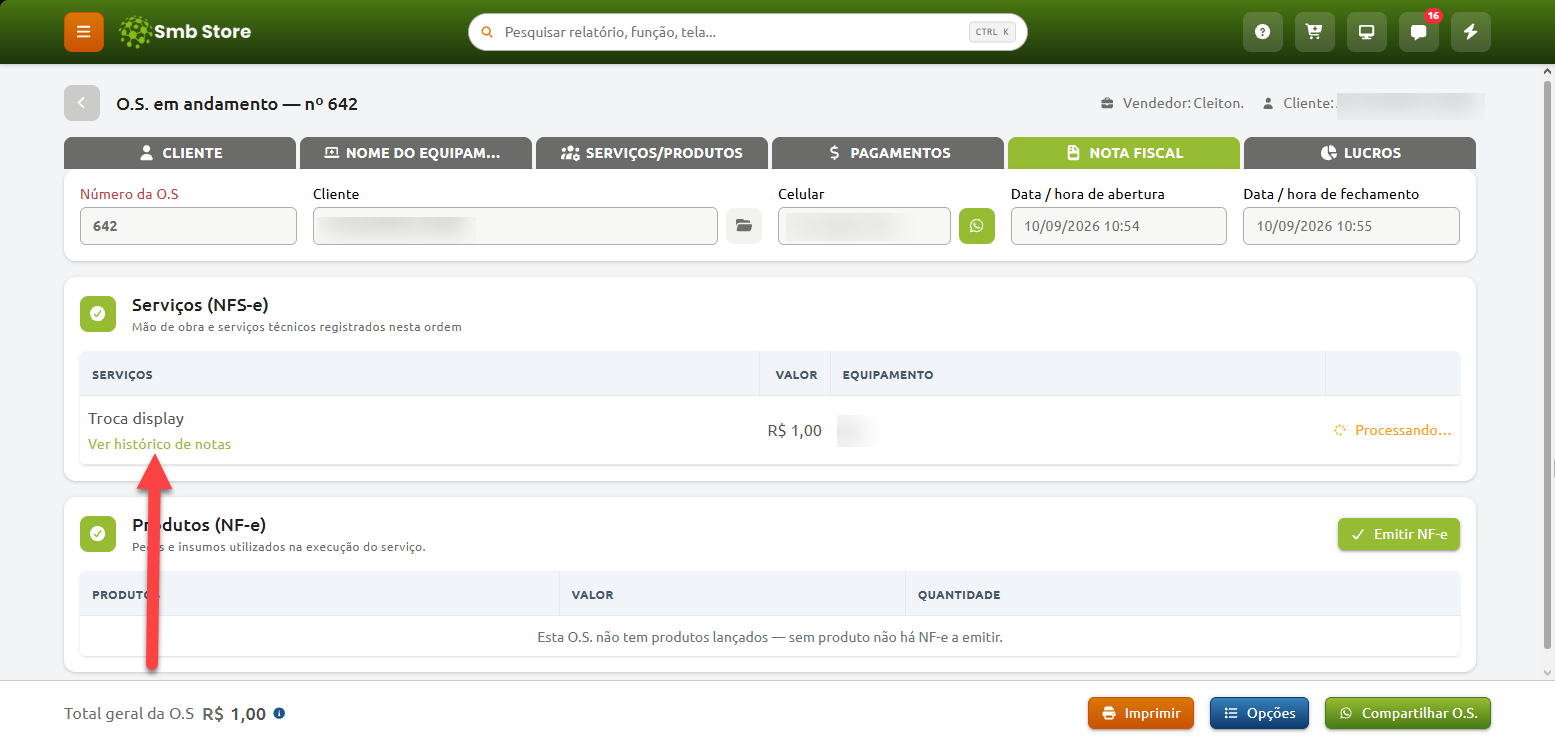
Task: Click the search magnifier icon
Action: click(488, 32)
